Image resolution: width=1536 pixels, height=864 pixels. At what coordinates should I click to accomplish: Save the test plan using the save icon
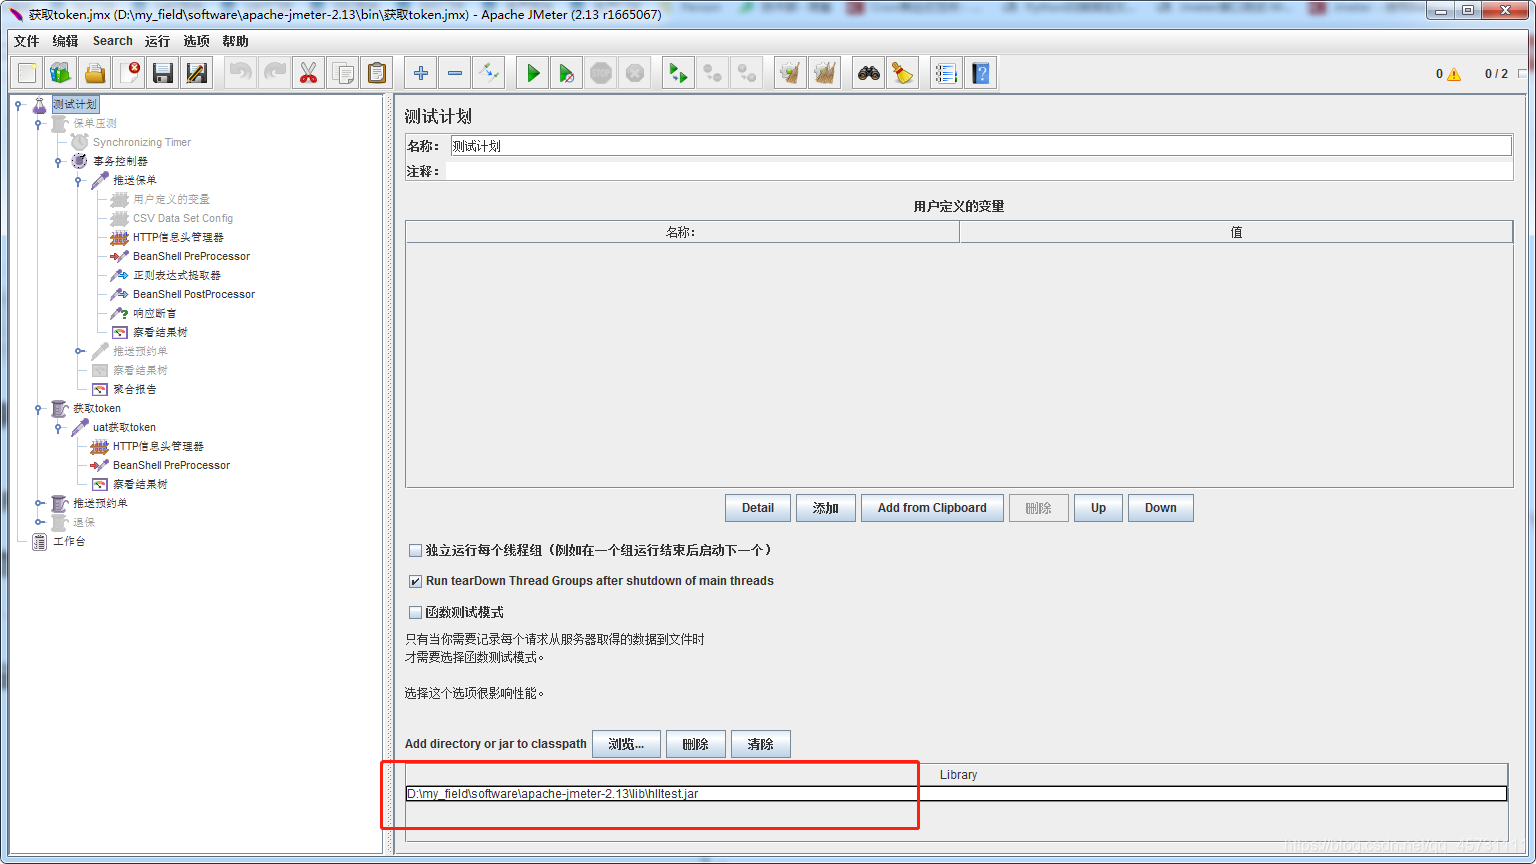(162, 72)
